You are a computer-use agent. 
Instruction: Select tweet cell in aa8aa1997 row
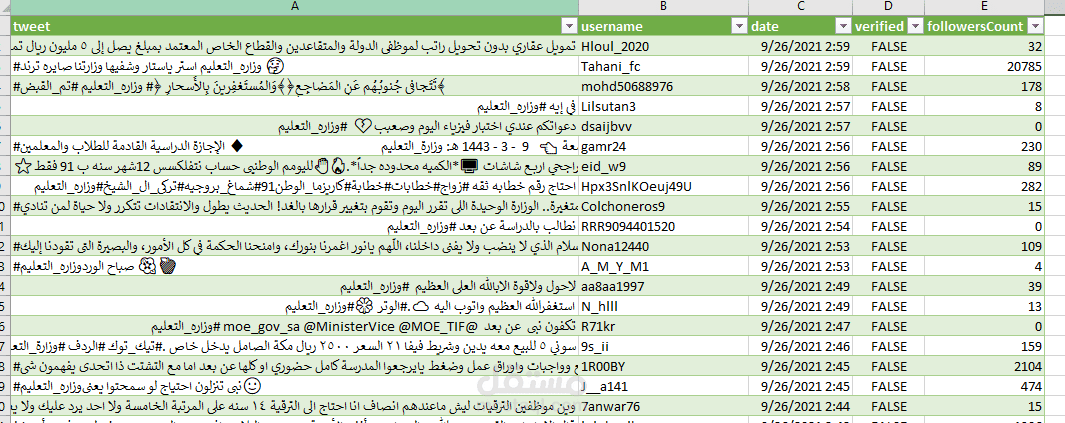(x=295, y=287)
